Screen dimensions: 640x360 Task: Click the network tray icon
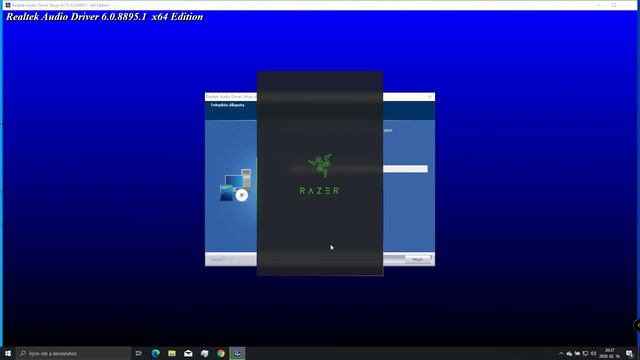pyautogui.click(x=585, y=353)
